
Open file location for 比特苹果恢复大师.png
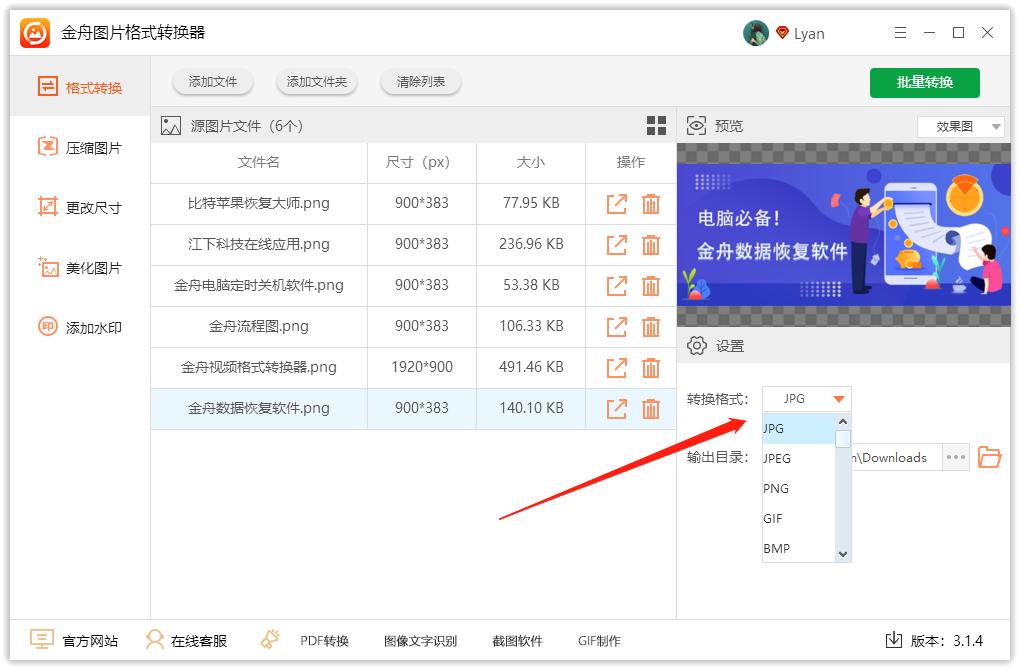[x=616, y=204]
